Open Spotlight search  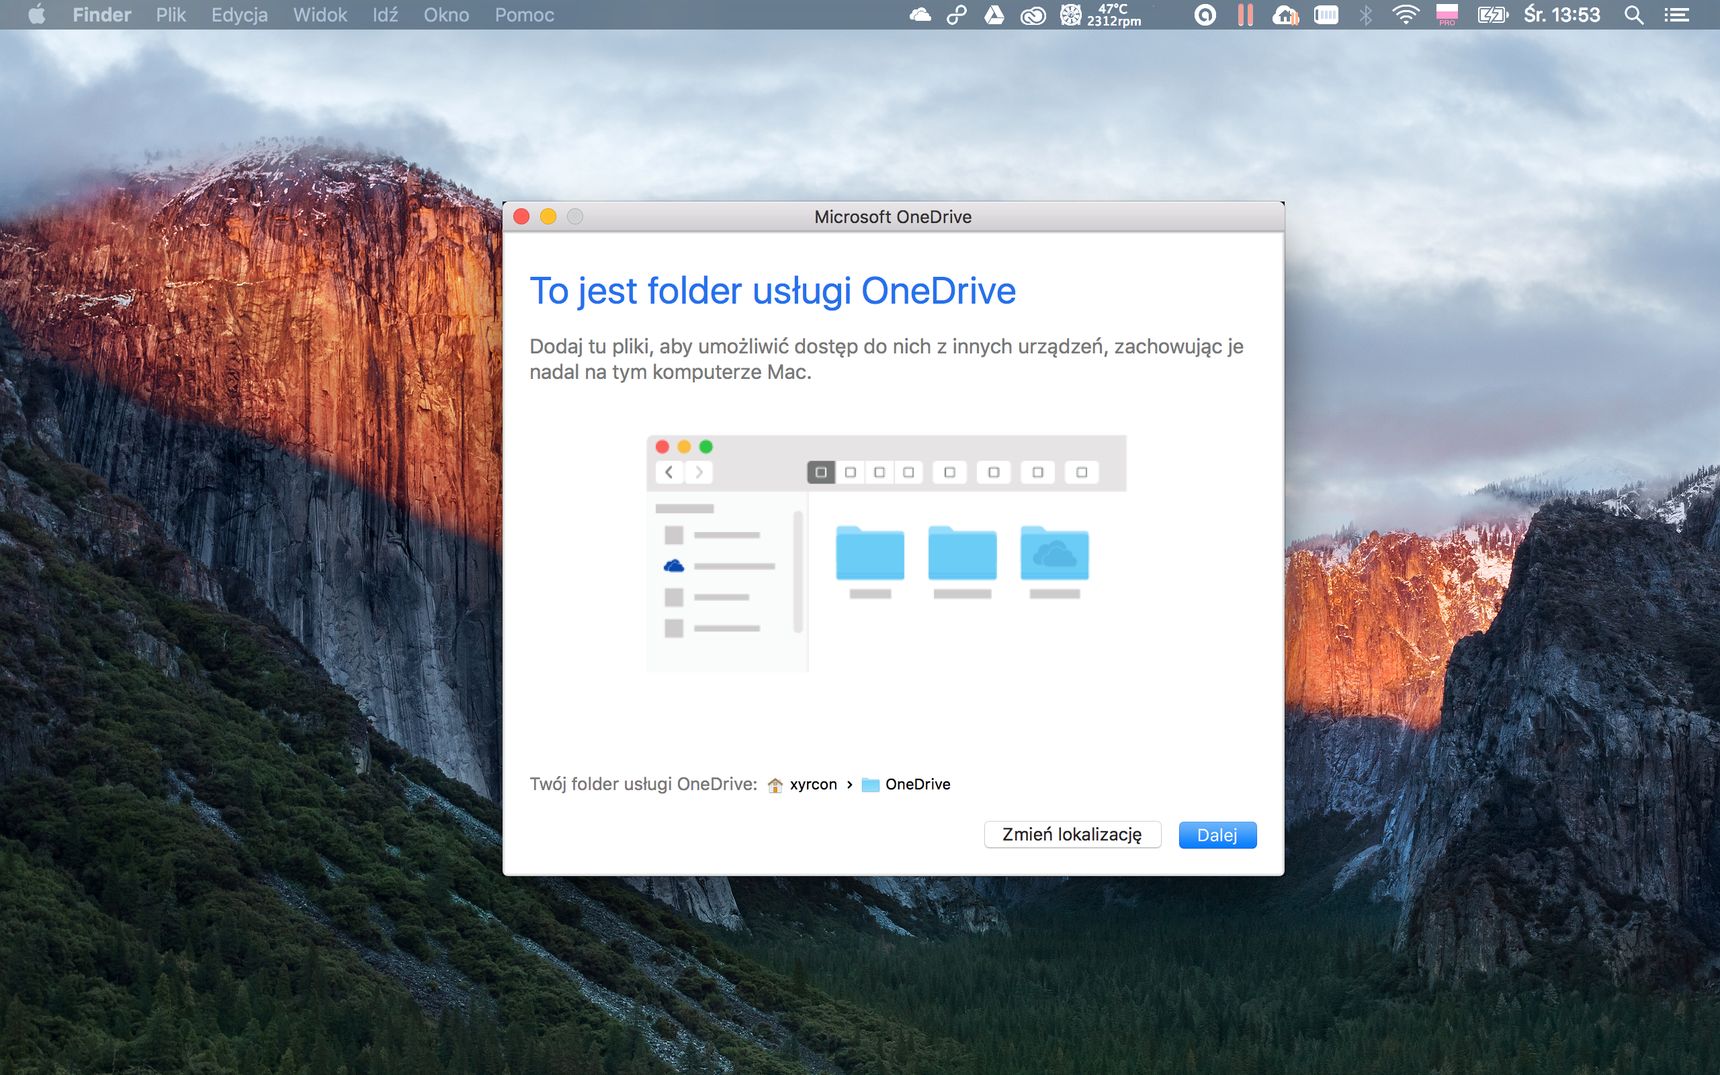pos(1634,15)
